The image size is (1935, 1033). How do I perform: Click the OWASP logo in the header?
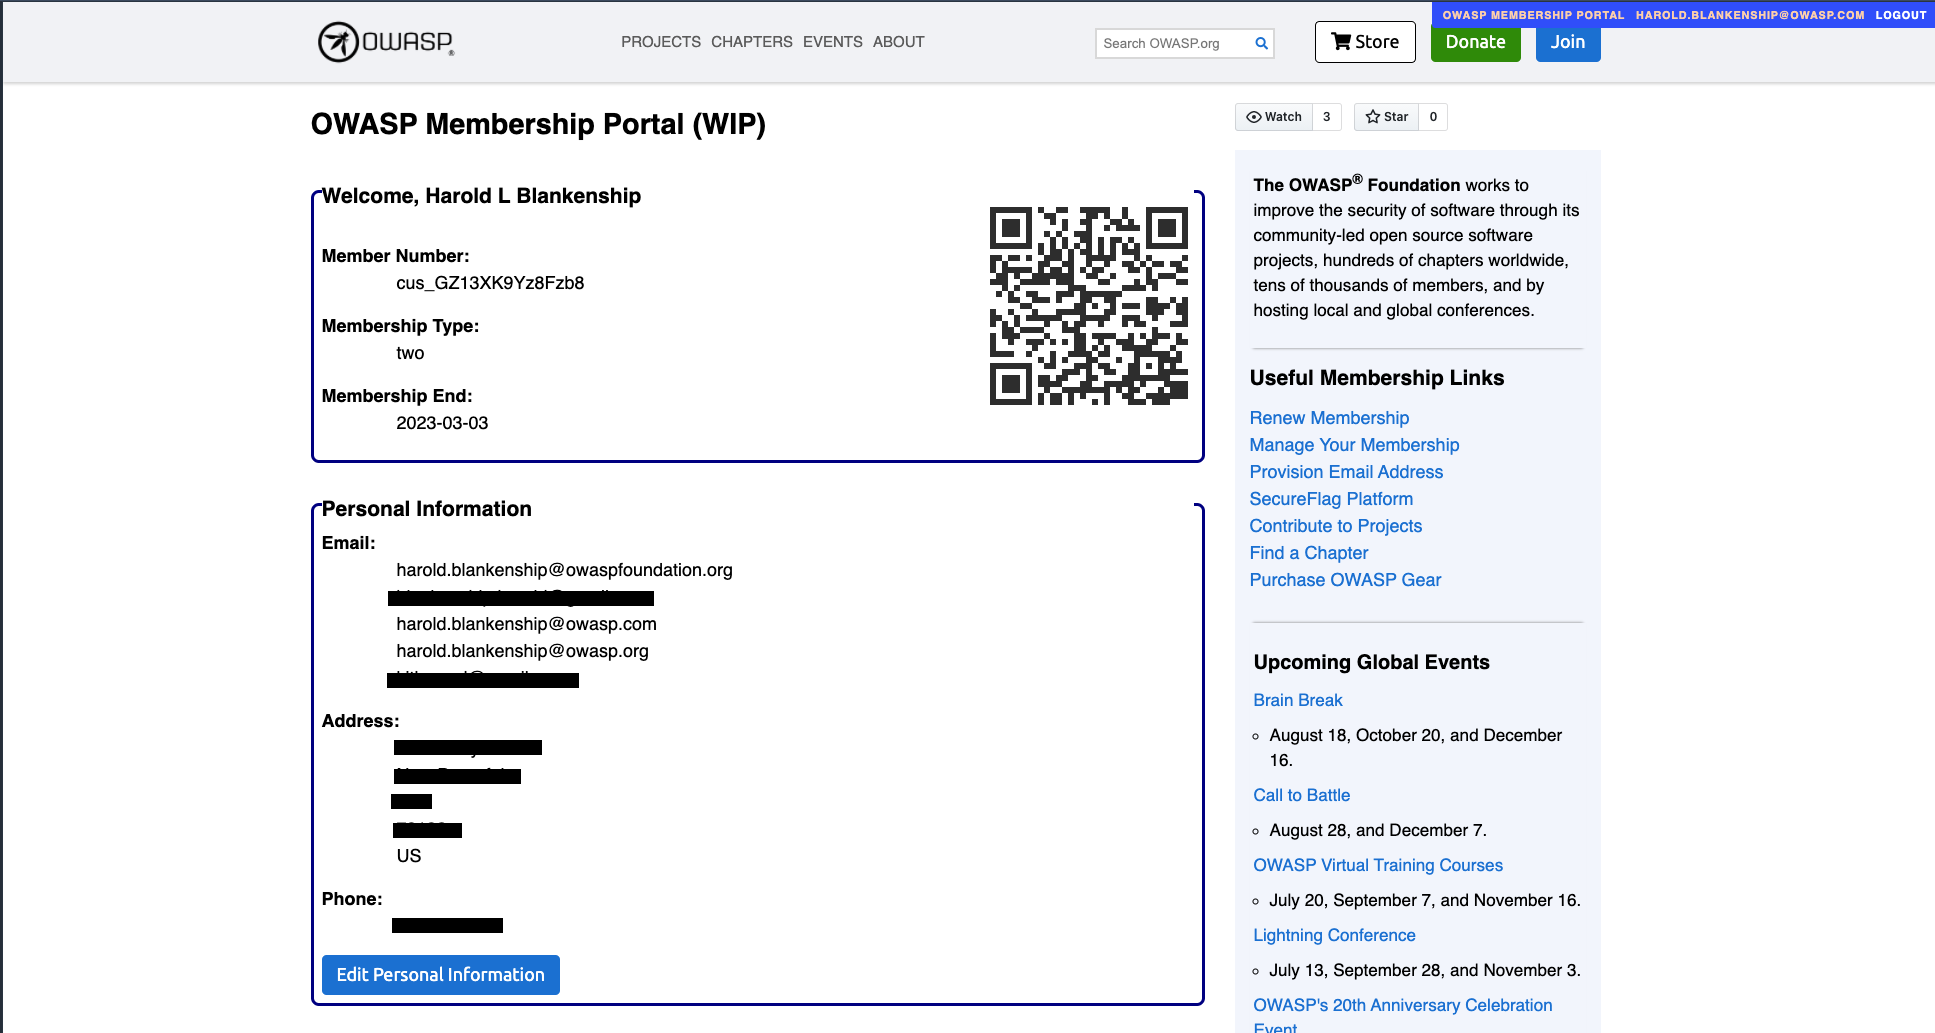pyautogui.click(x=386, y=42)
